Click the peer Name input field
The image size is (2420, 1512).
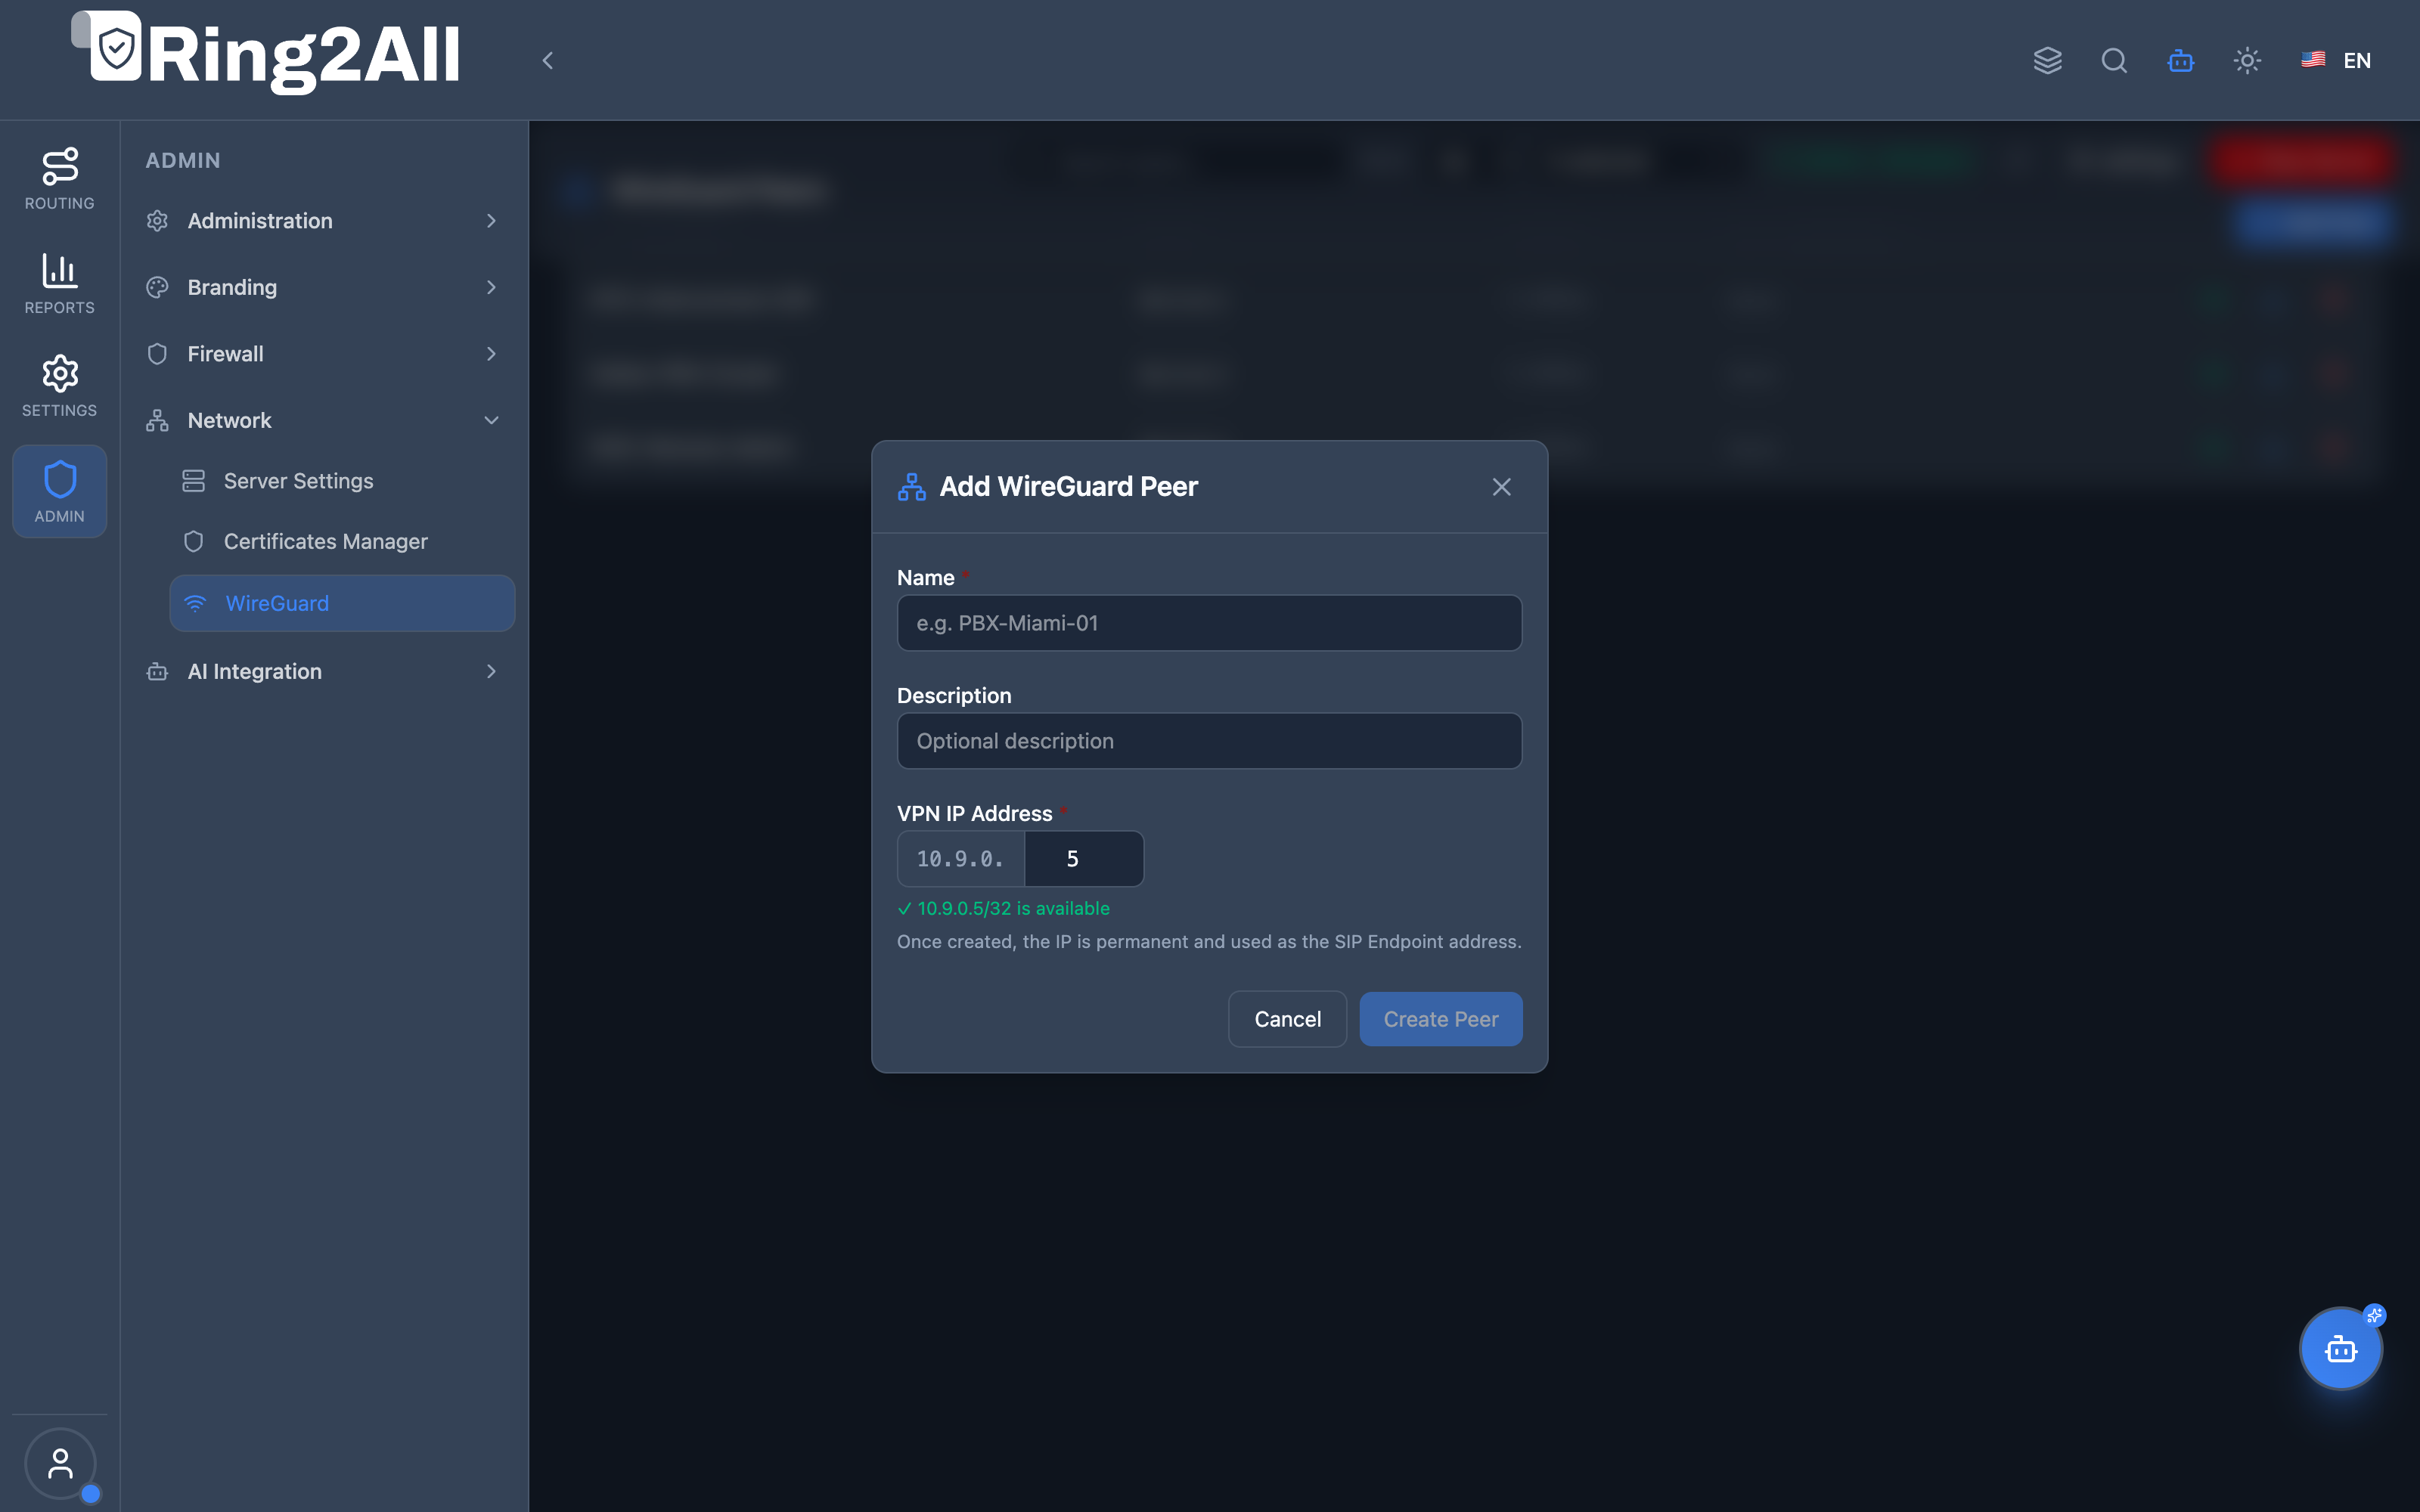tap(1209, 623)
